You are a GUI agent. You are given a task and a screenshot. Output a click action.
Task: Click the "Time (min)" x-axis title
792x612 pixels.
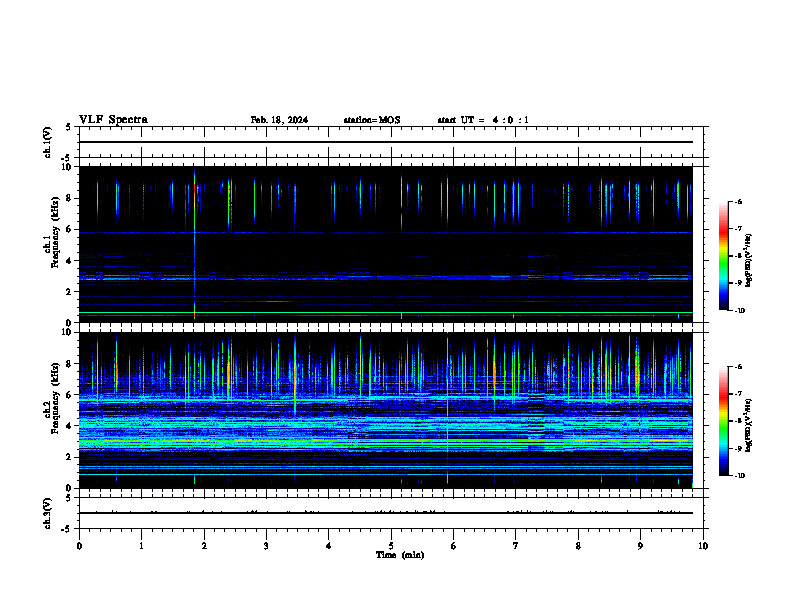[x=400, y=555]
